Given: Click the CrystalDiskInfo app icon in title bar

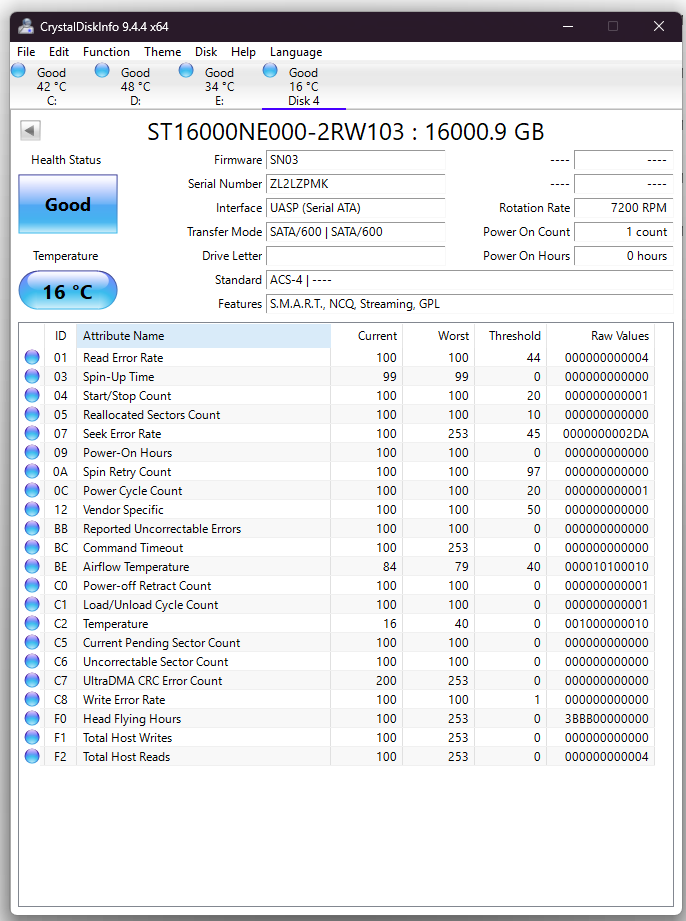Looking at the screenshot, I should click(26, 26).
